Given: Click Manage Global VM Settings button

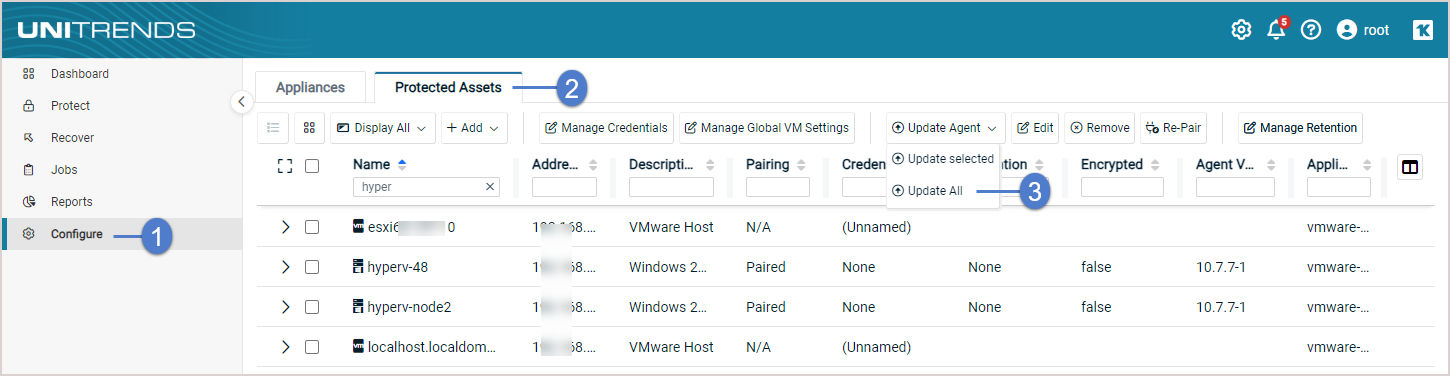Looking at the screenshot, I should tap(767, 128).
